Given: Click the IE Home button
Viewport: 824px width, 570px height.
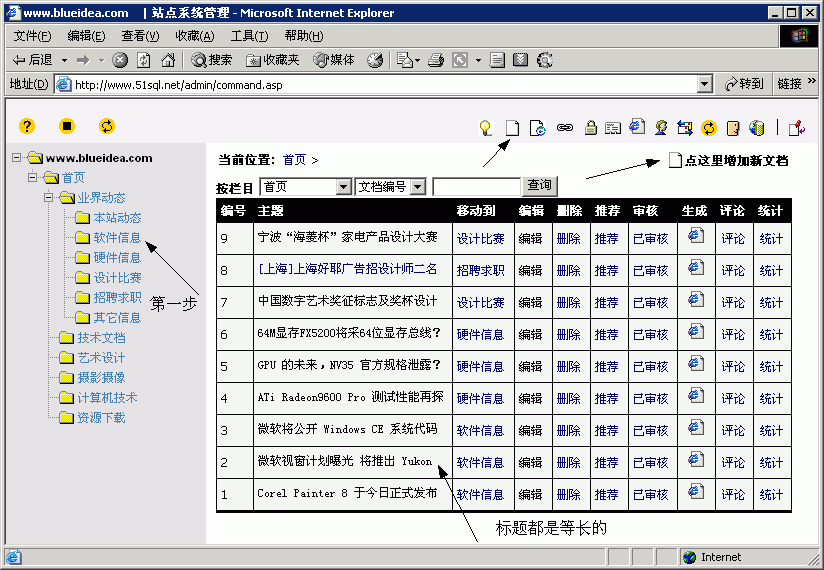Looking at the screenshot, I should [168, 60].
